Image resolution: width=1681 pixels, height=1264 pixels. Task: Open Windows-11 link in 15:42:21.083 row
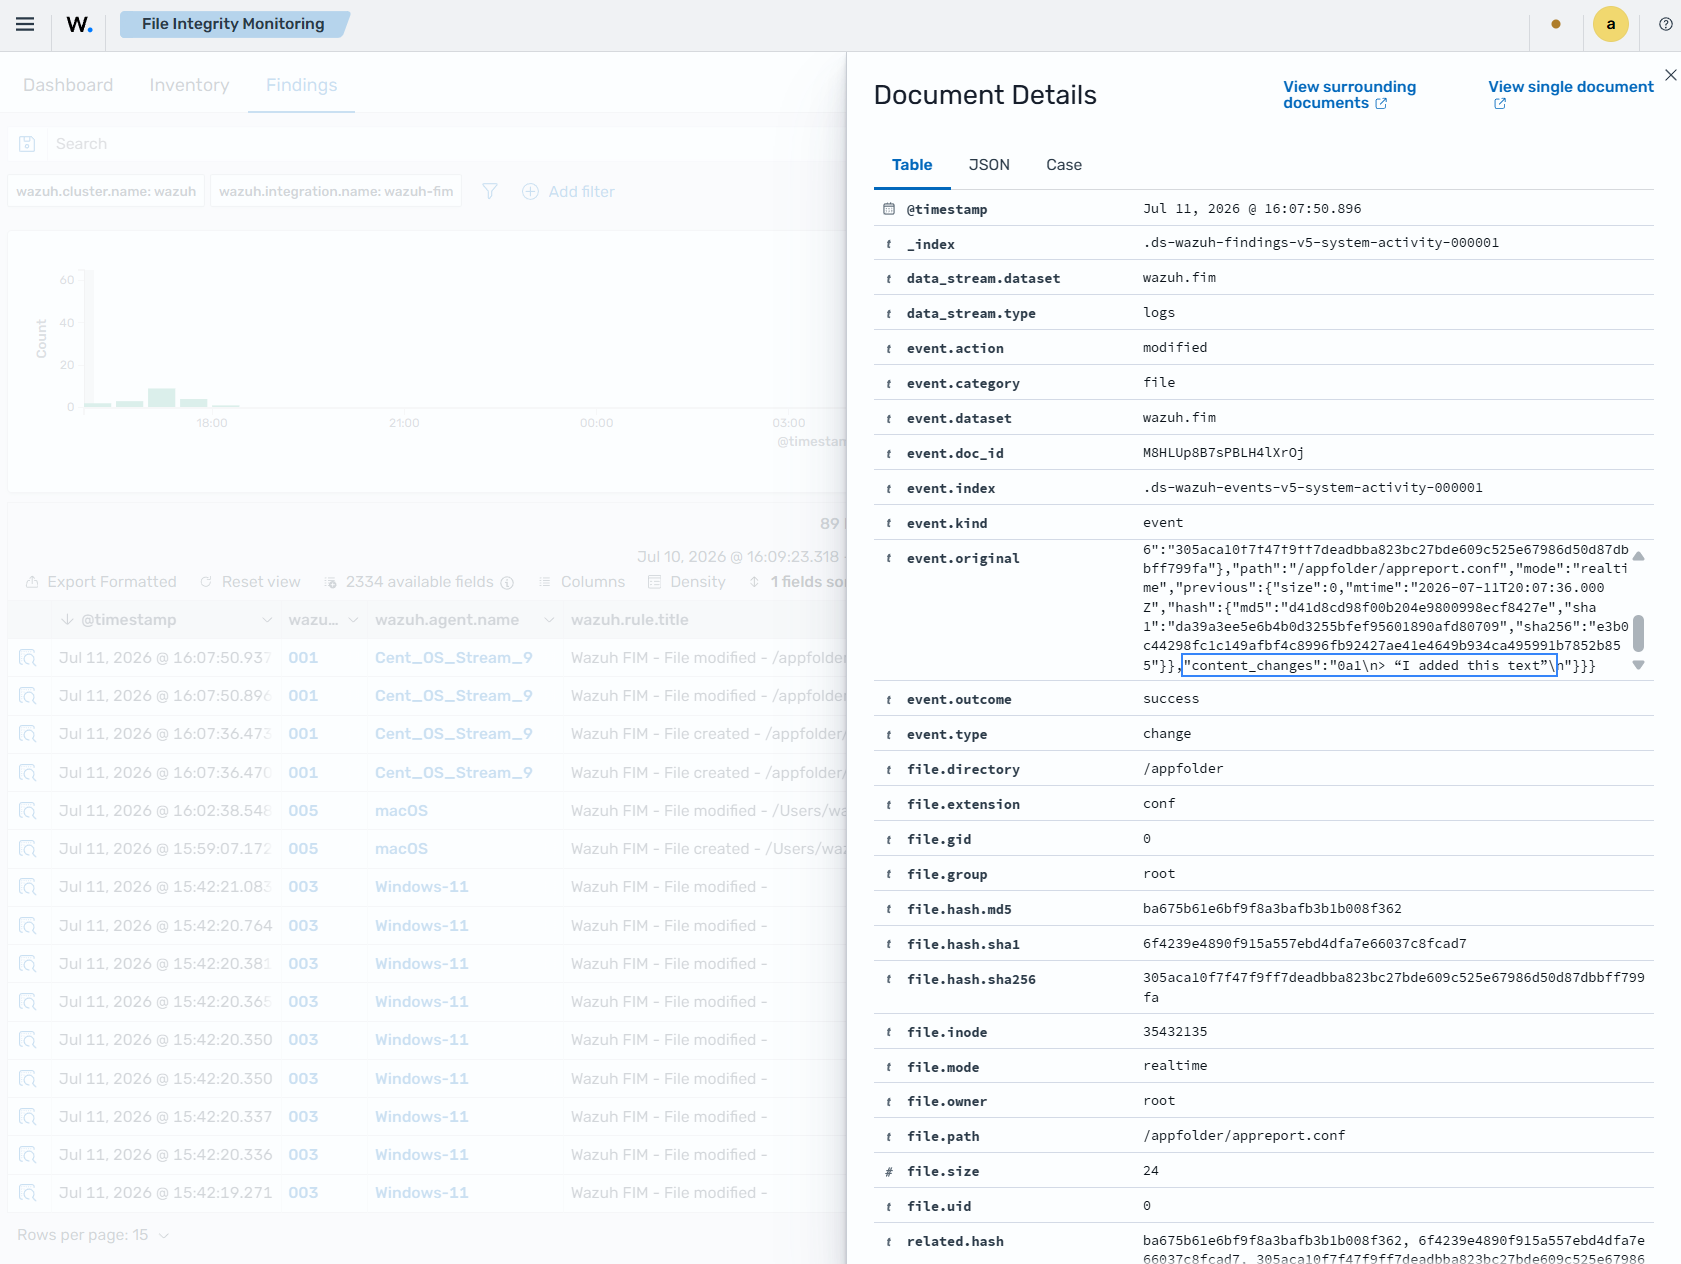(x=422, y=887)
